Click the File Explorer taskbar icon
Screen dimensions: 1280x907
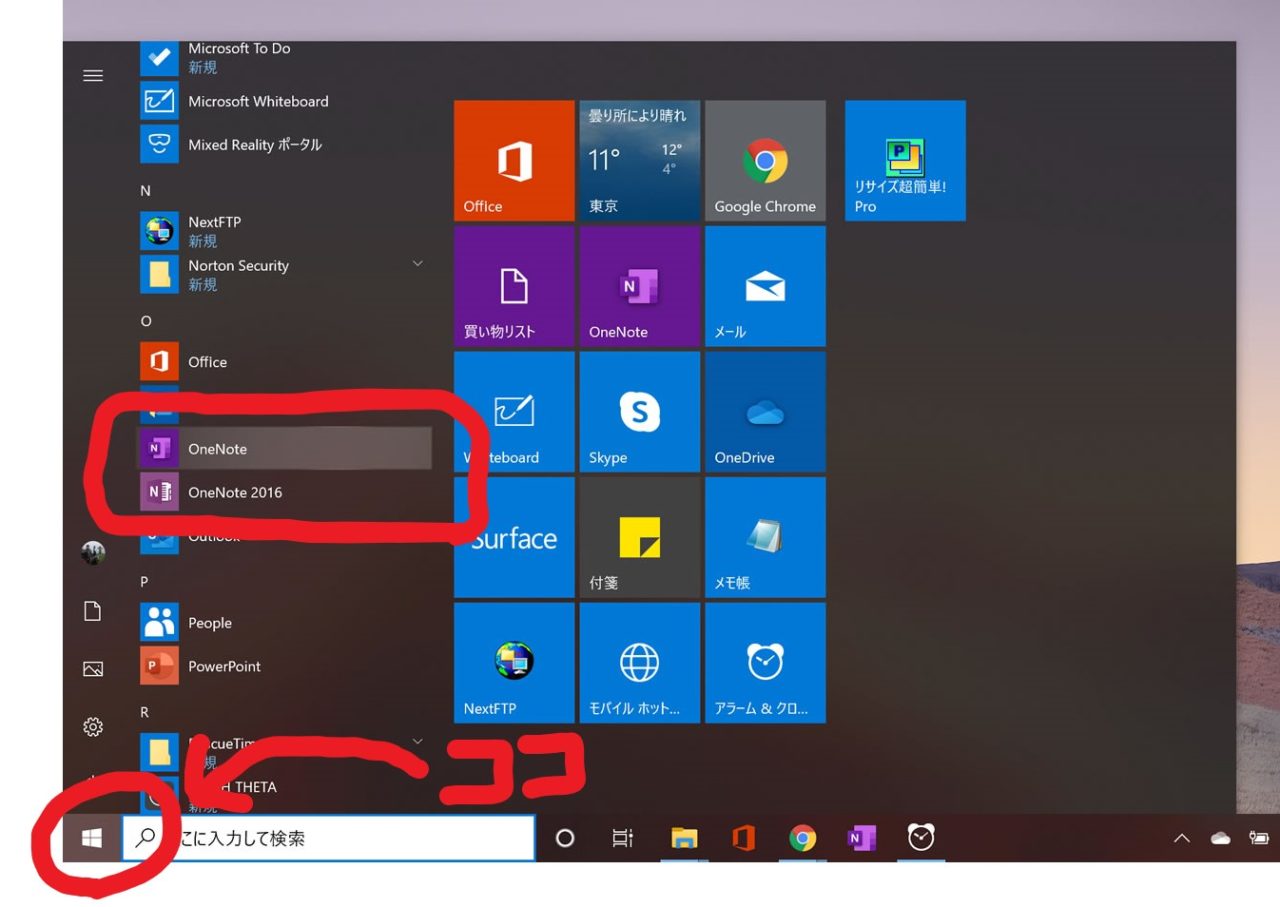pyautogui.click(x=684, y=838)
